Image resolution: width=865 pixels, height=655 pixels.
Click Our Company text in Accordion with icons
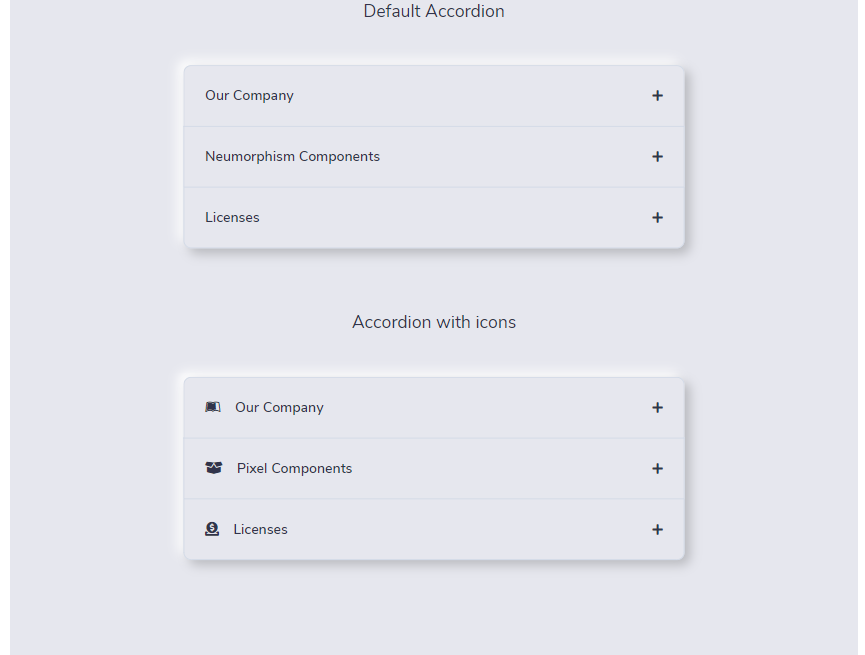tap(279, 408)
